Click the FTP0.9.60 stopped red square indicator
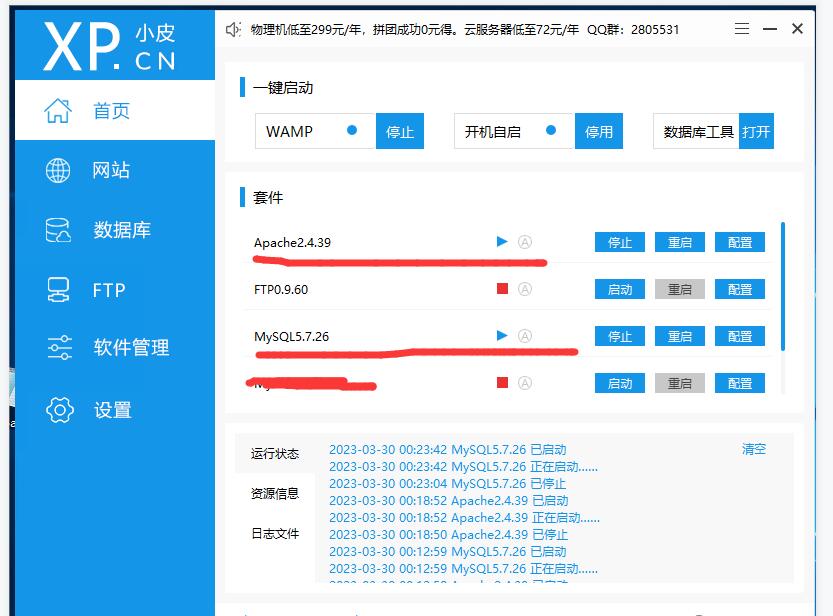 [x=502, y=289]
